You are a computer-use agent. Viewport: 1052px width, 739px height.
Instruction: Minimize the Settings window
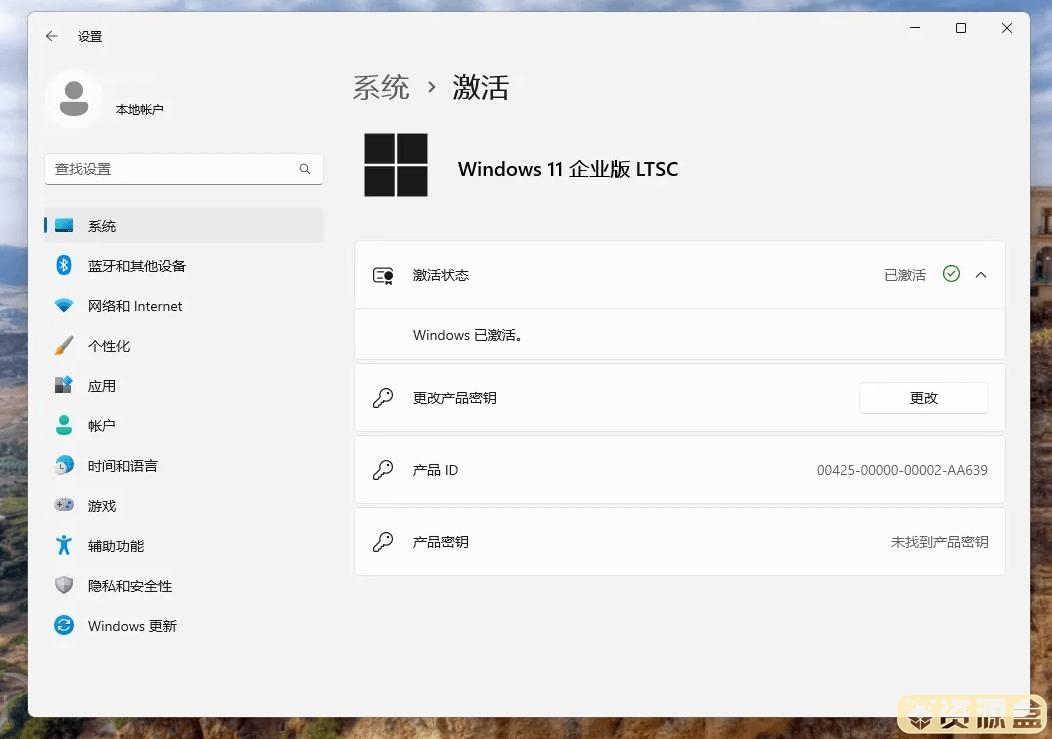tap(914, 28)
